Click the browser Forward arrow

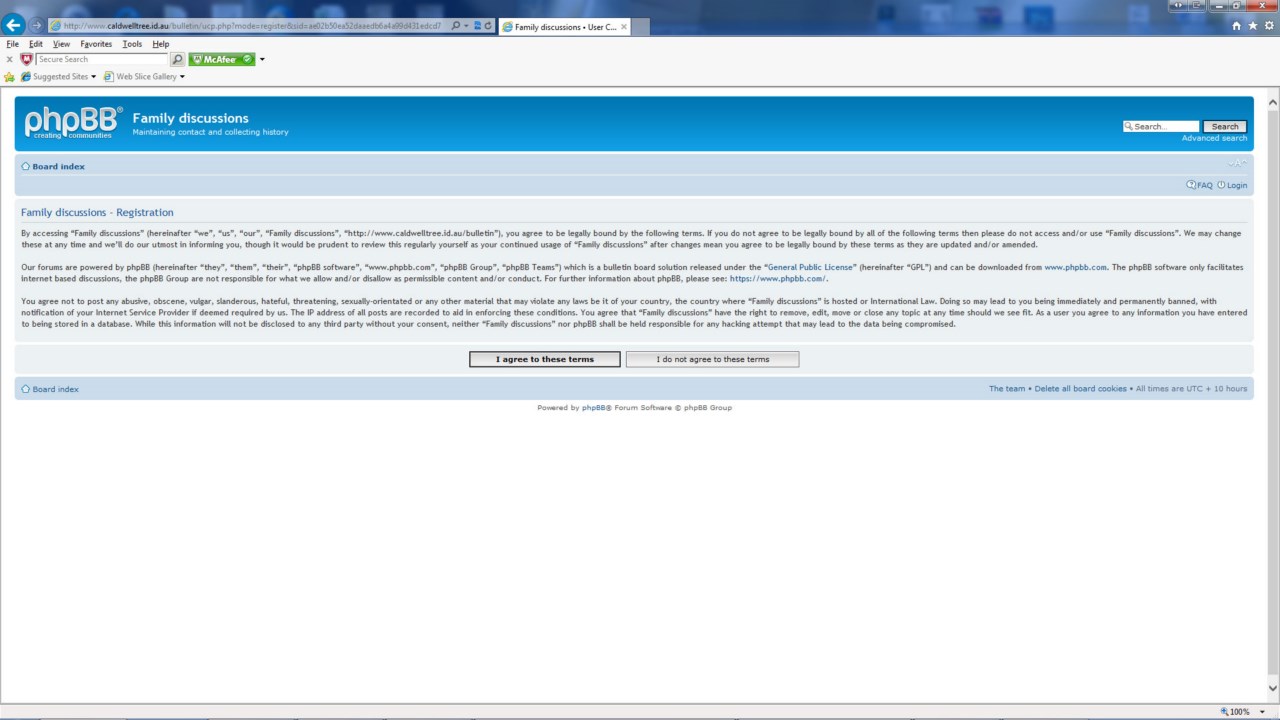37,26
